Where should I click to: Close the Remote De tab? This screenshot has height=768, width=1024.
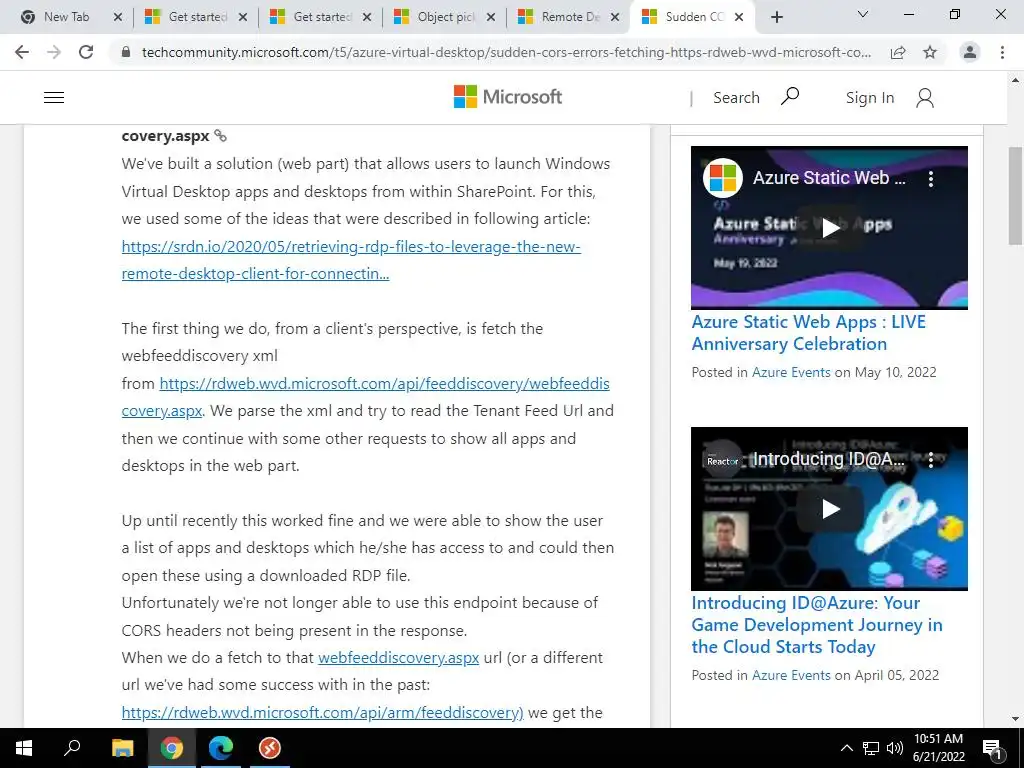coord(615,17)
